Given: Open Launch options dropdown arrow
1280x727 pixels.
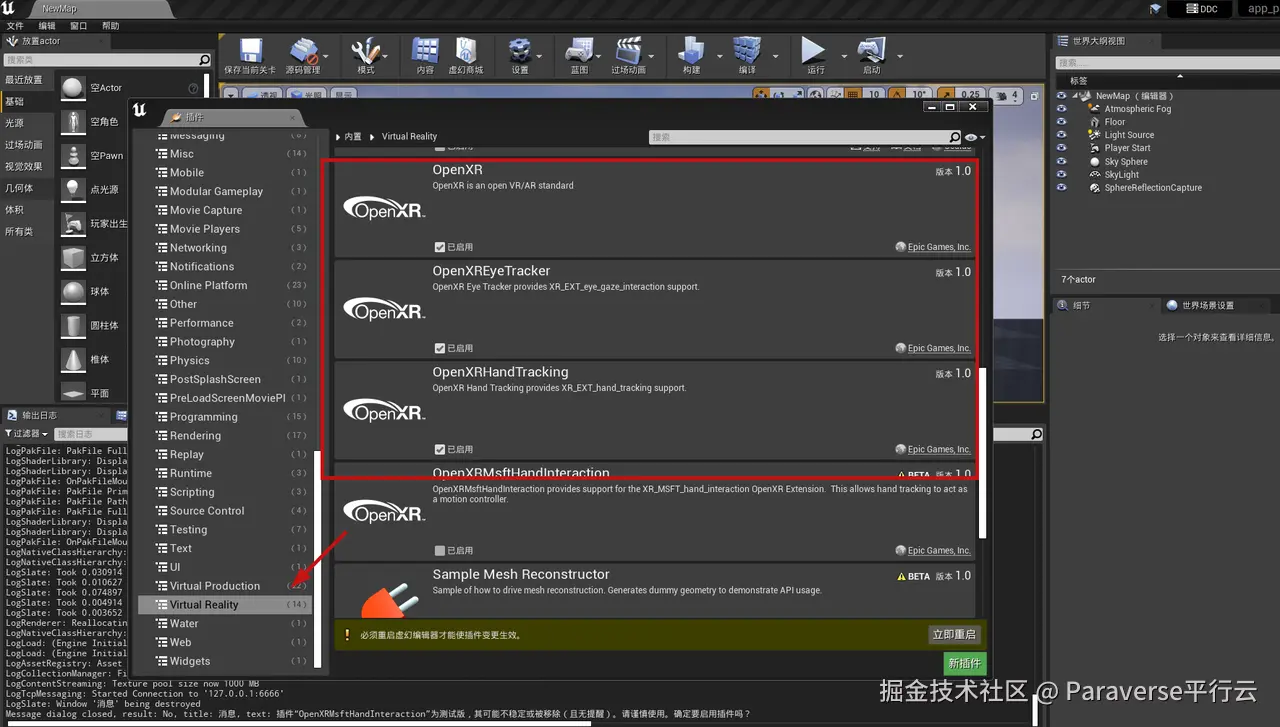Looking at the screenshot, I should (900, 56).
